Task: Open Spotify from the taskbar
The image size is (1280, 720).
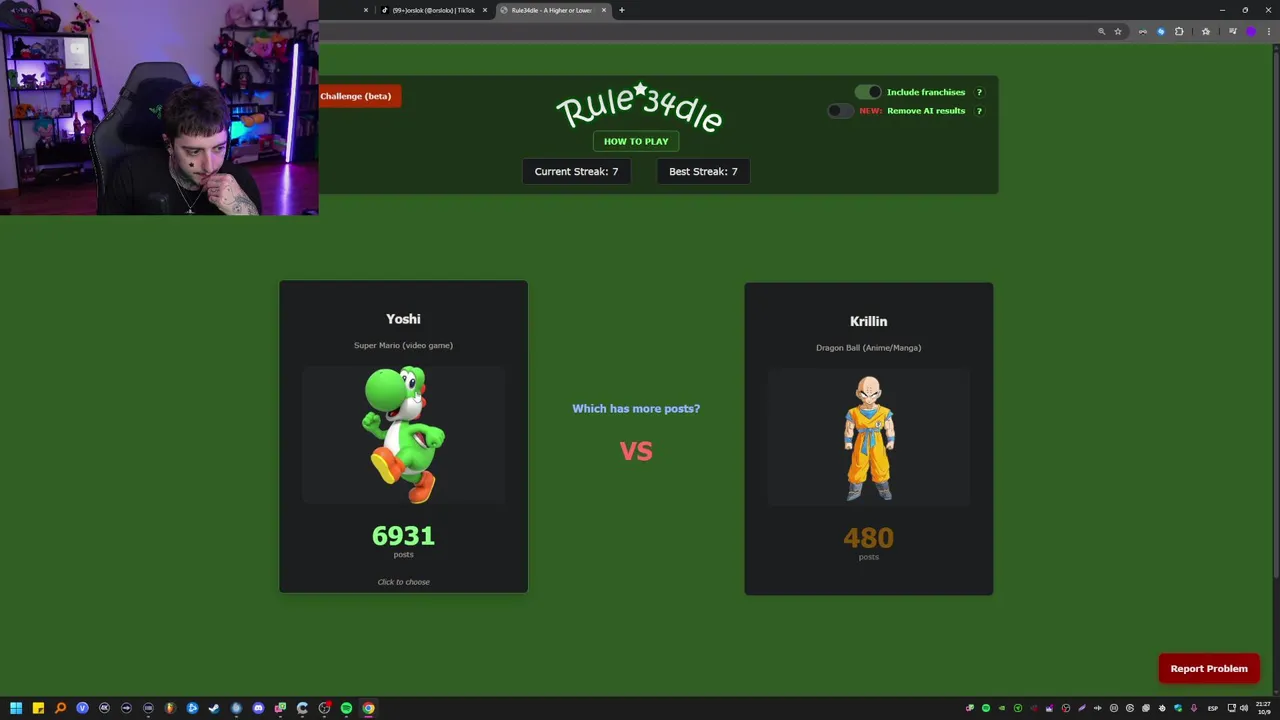Action: click(346, 708)
